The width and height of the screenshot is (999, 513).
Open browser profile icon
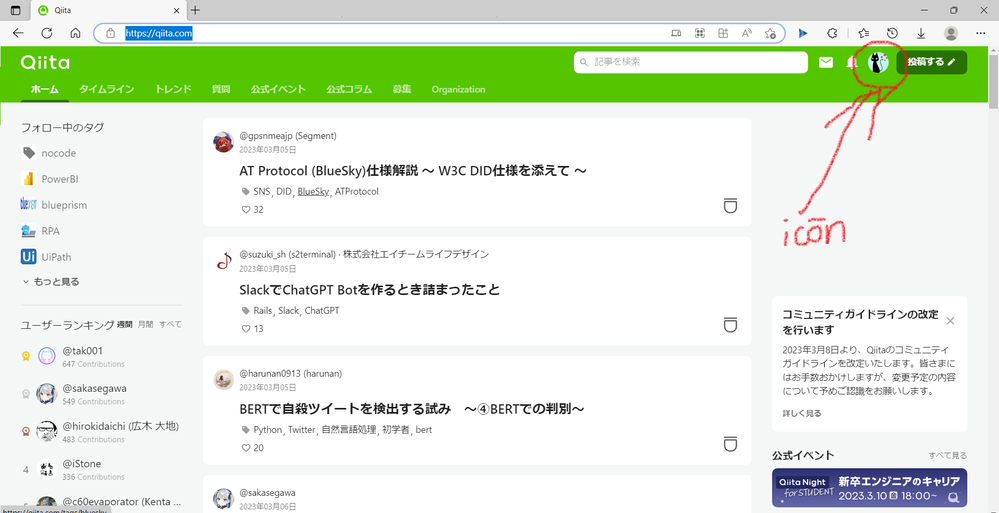951,33
